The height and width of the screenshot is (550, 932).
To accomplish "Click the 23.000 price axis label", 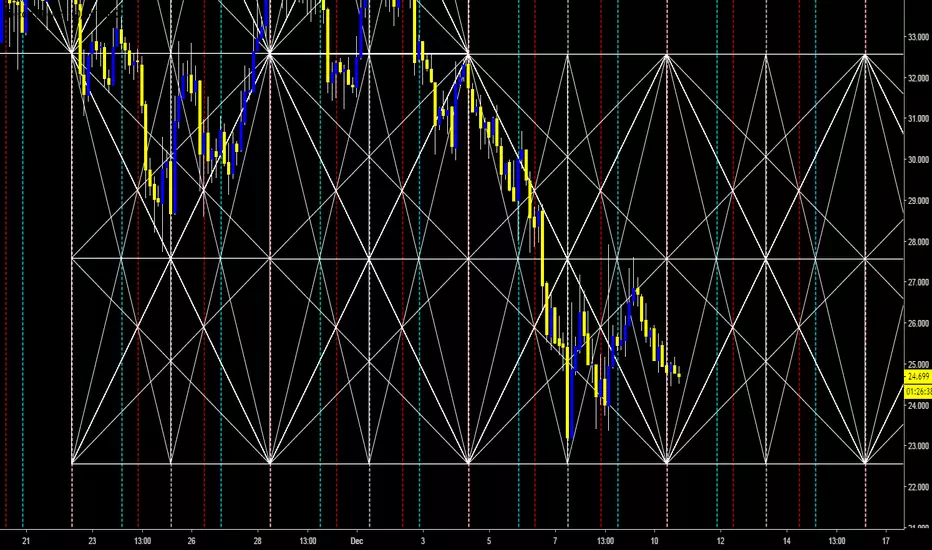I will point(918,446).
